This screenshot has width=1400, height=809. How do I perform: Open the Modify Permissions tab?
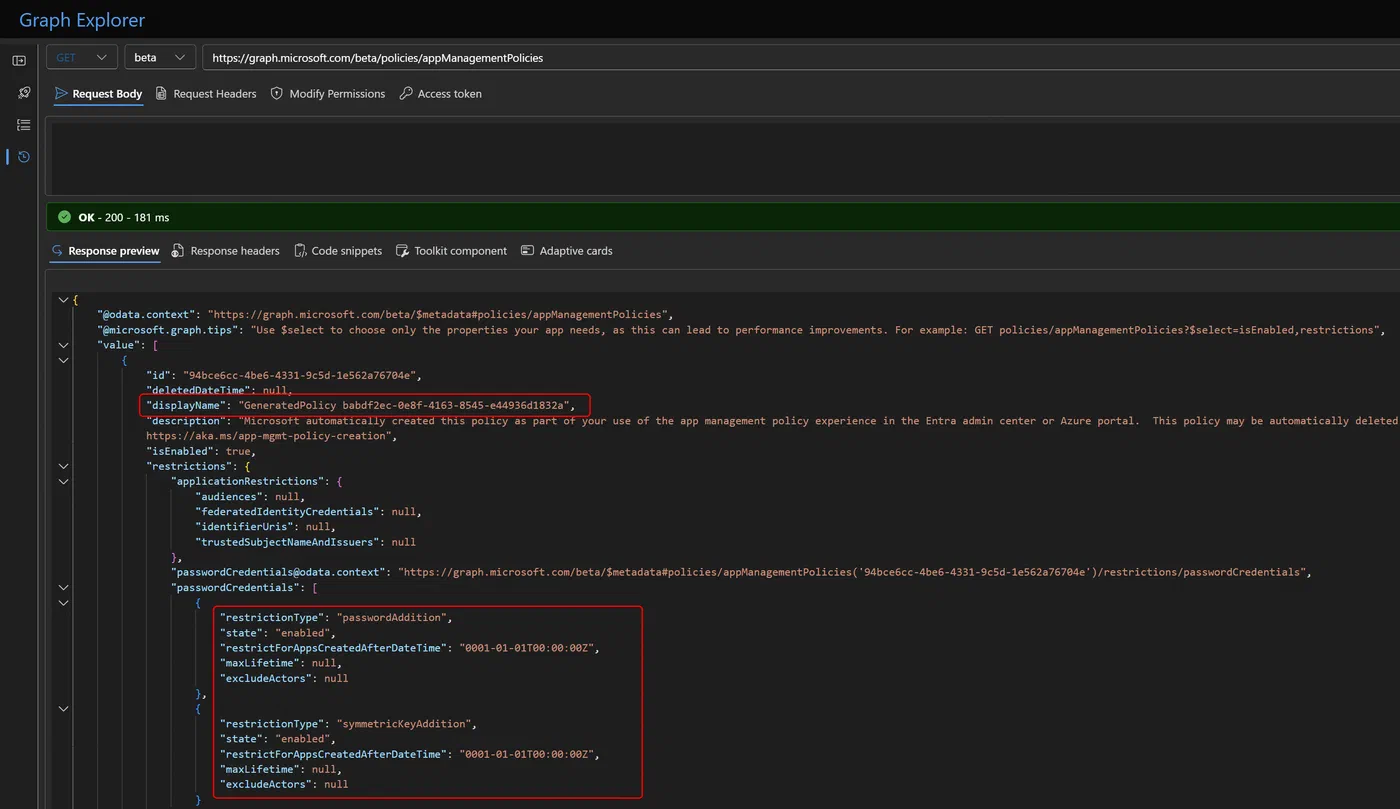tap(327, 93)
